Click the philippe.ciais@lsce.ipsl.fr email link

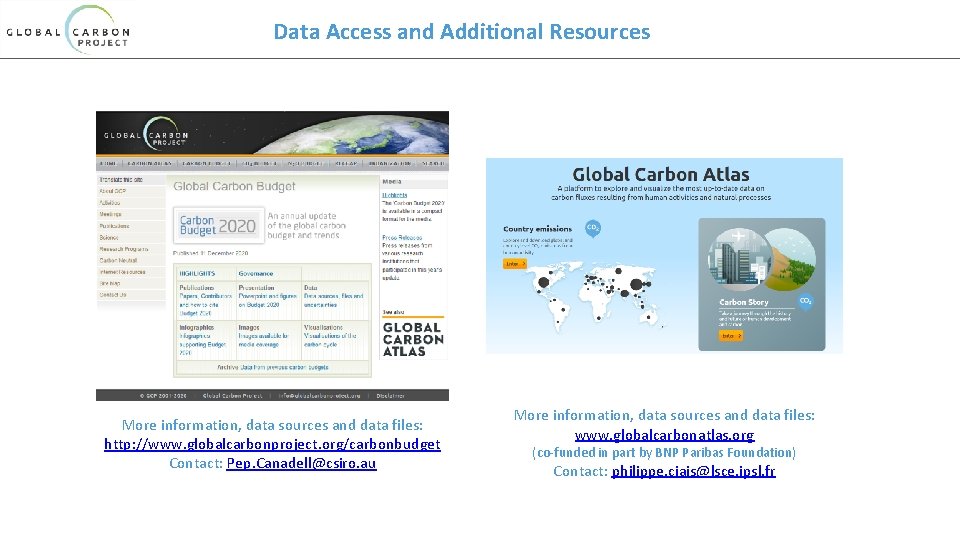pyautogui.click(x=693, y=471)
